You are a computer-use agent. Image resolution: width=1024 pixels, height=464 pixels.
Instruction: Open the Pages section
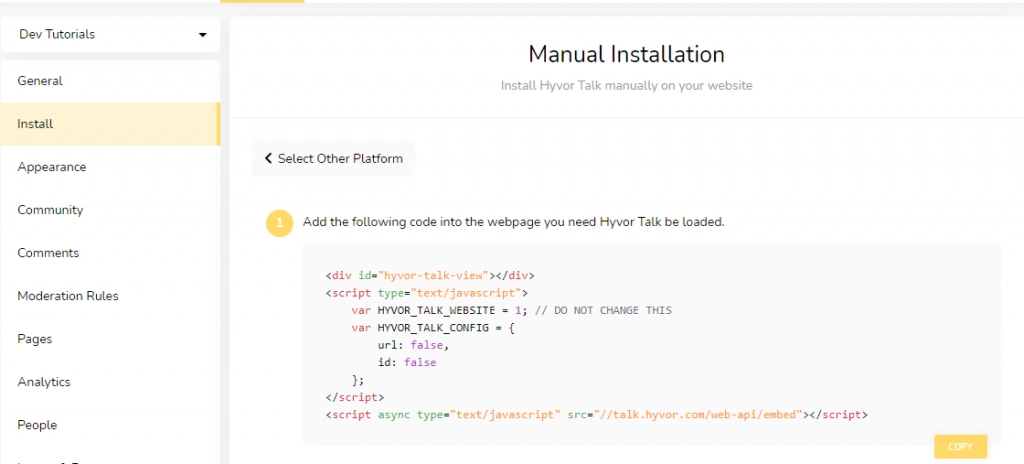[x=110, y=339]
